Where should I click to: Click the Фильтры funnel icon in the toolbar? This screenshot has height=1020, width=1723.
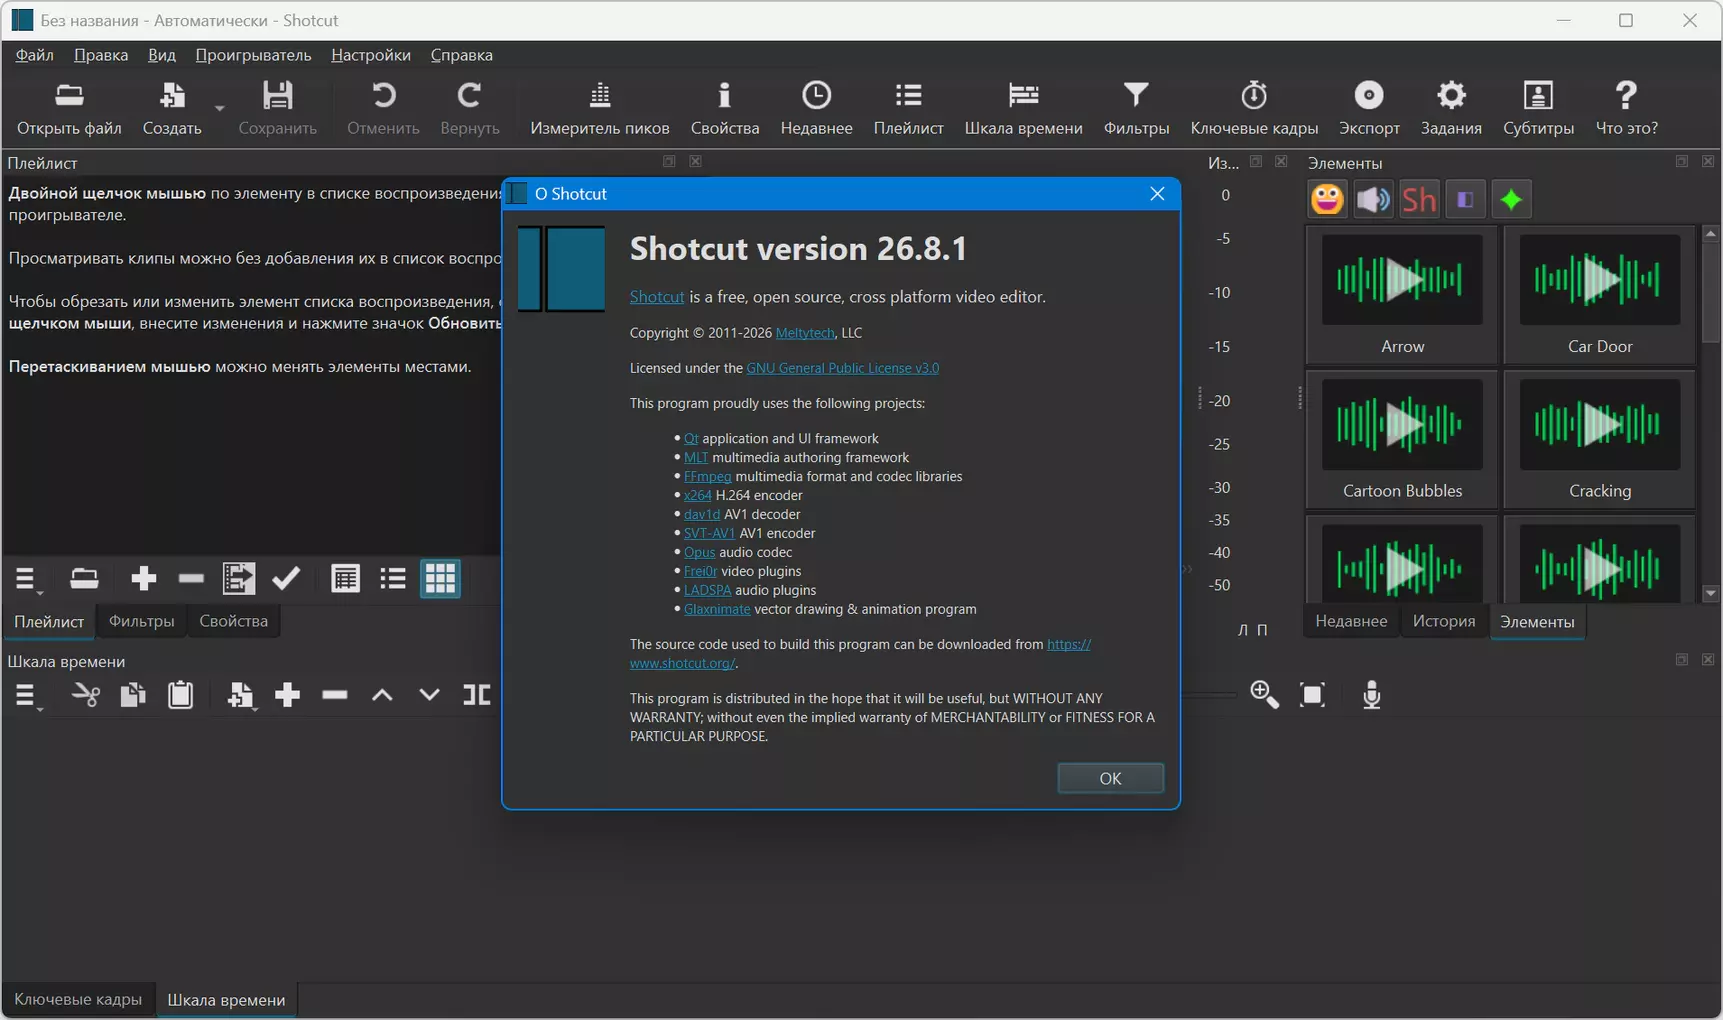1136,107
